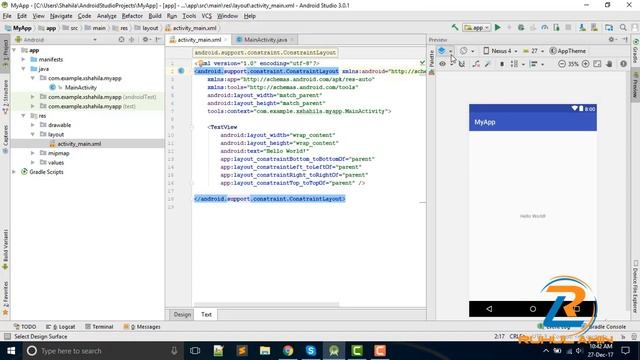
Task: Open the Preview panel settings gear
Action: tap(611, 40)
